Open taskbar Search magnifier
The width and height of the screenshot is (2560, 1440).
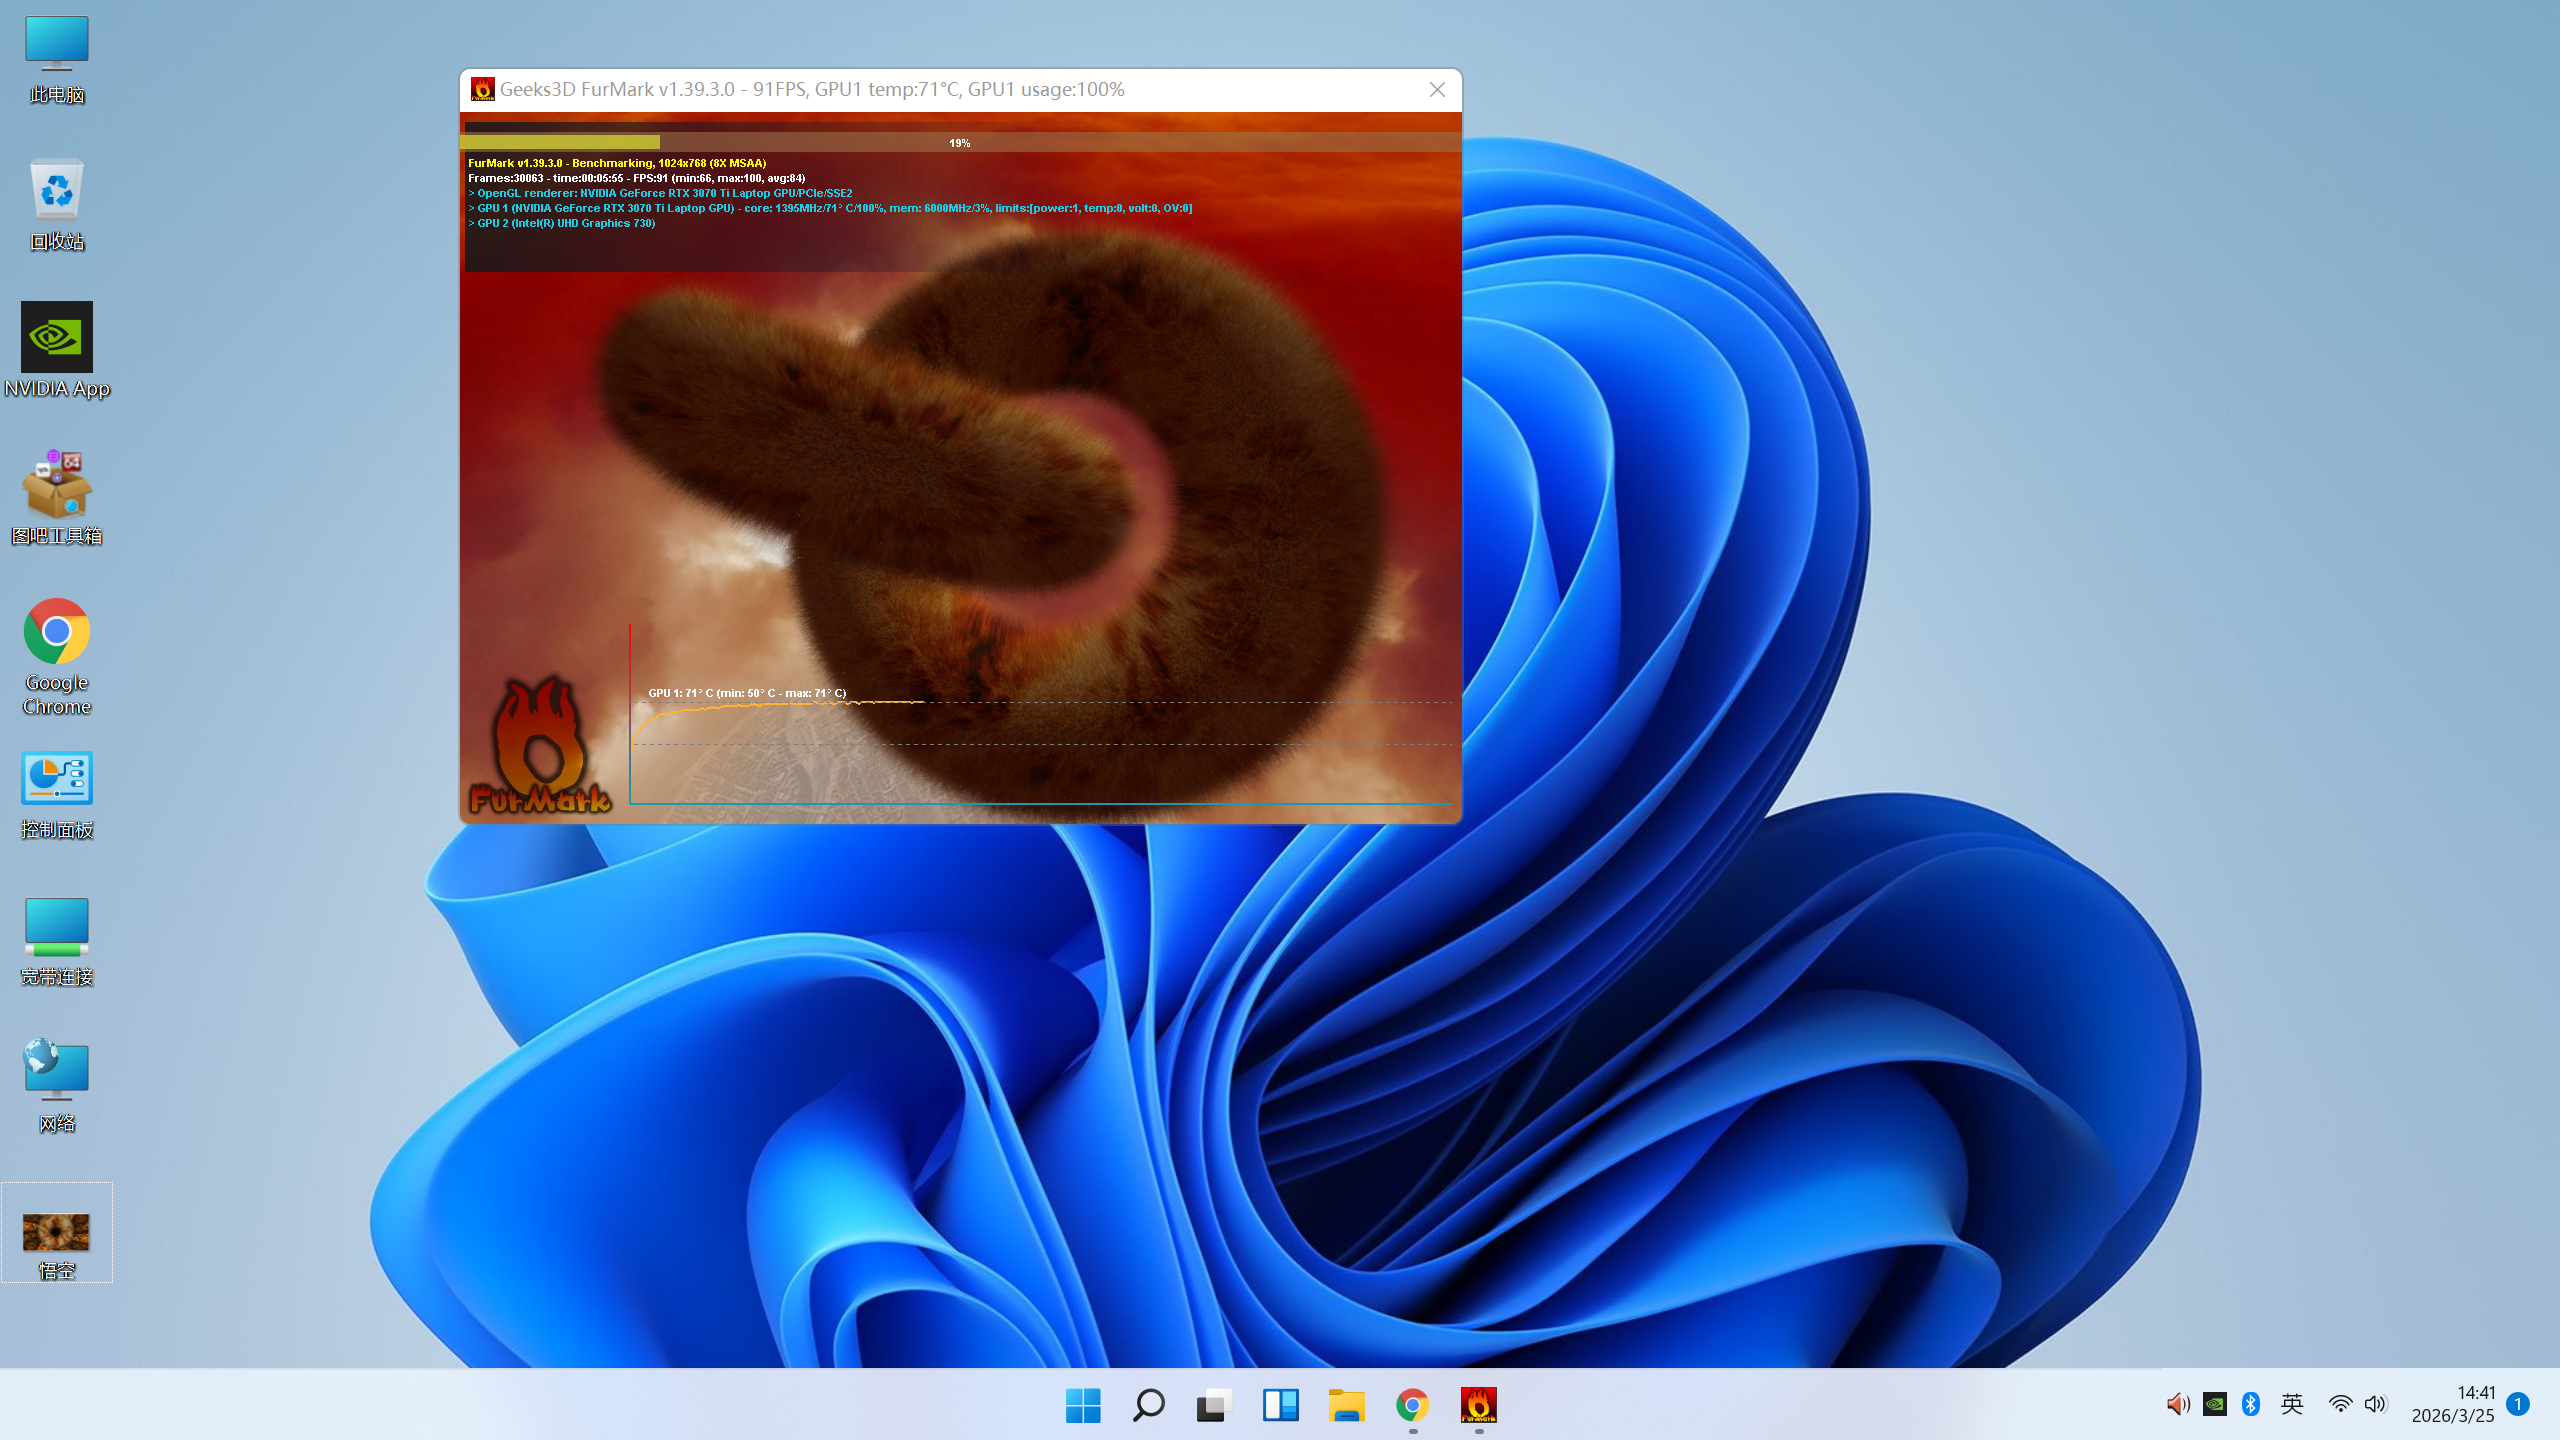point(1148,1405)
